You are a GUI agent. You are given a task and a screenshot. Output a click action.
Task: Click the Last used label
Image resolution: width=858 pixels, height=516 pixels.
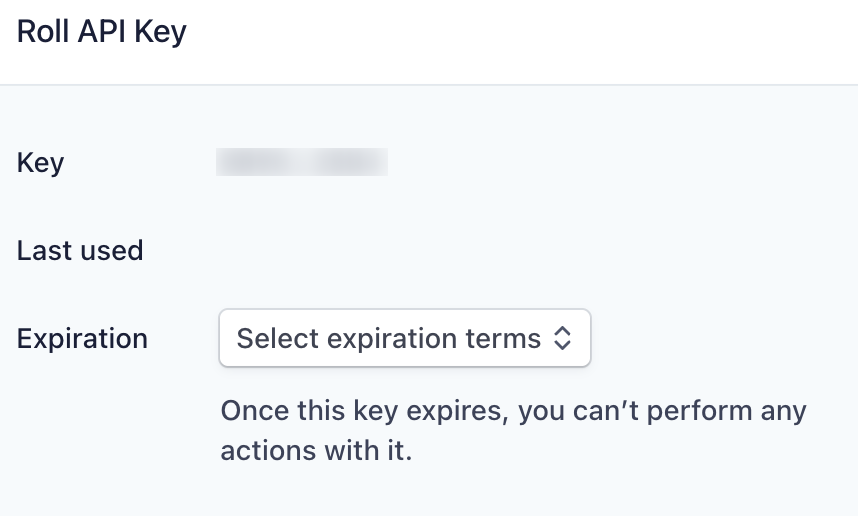coord(80,250)
